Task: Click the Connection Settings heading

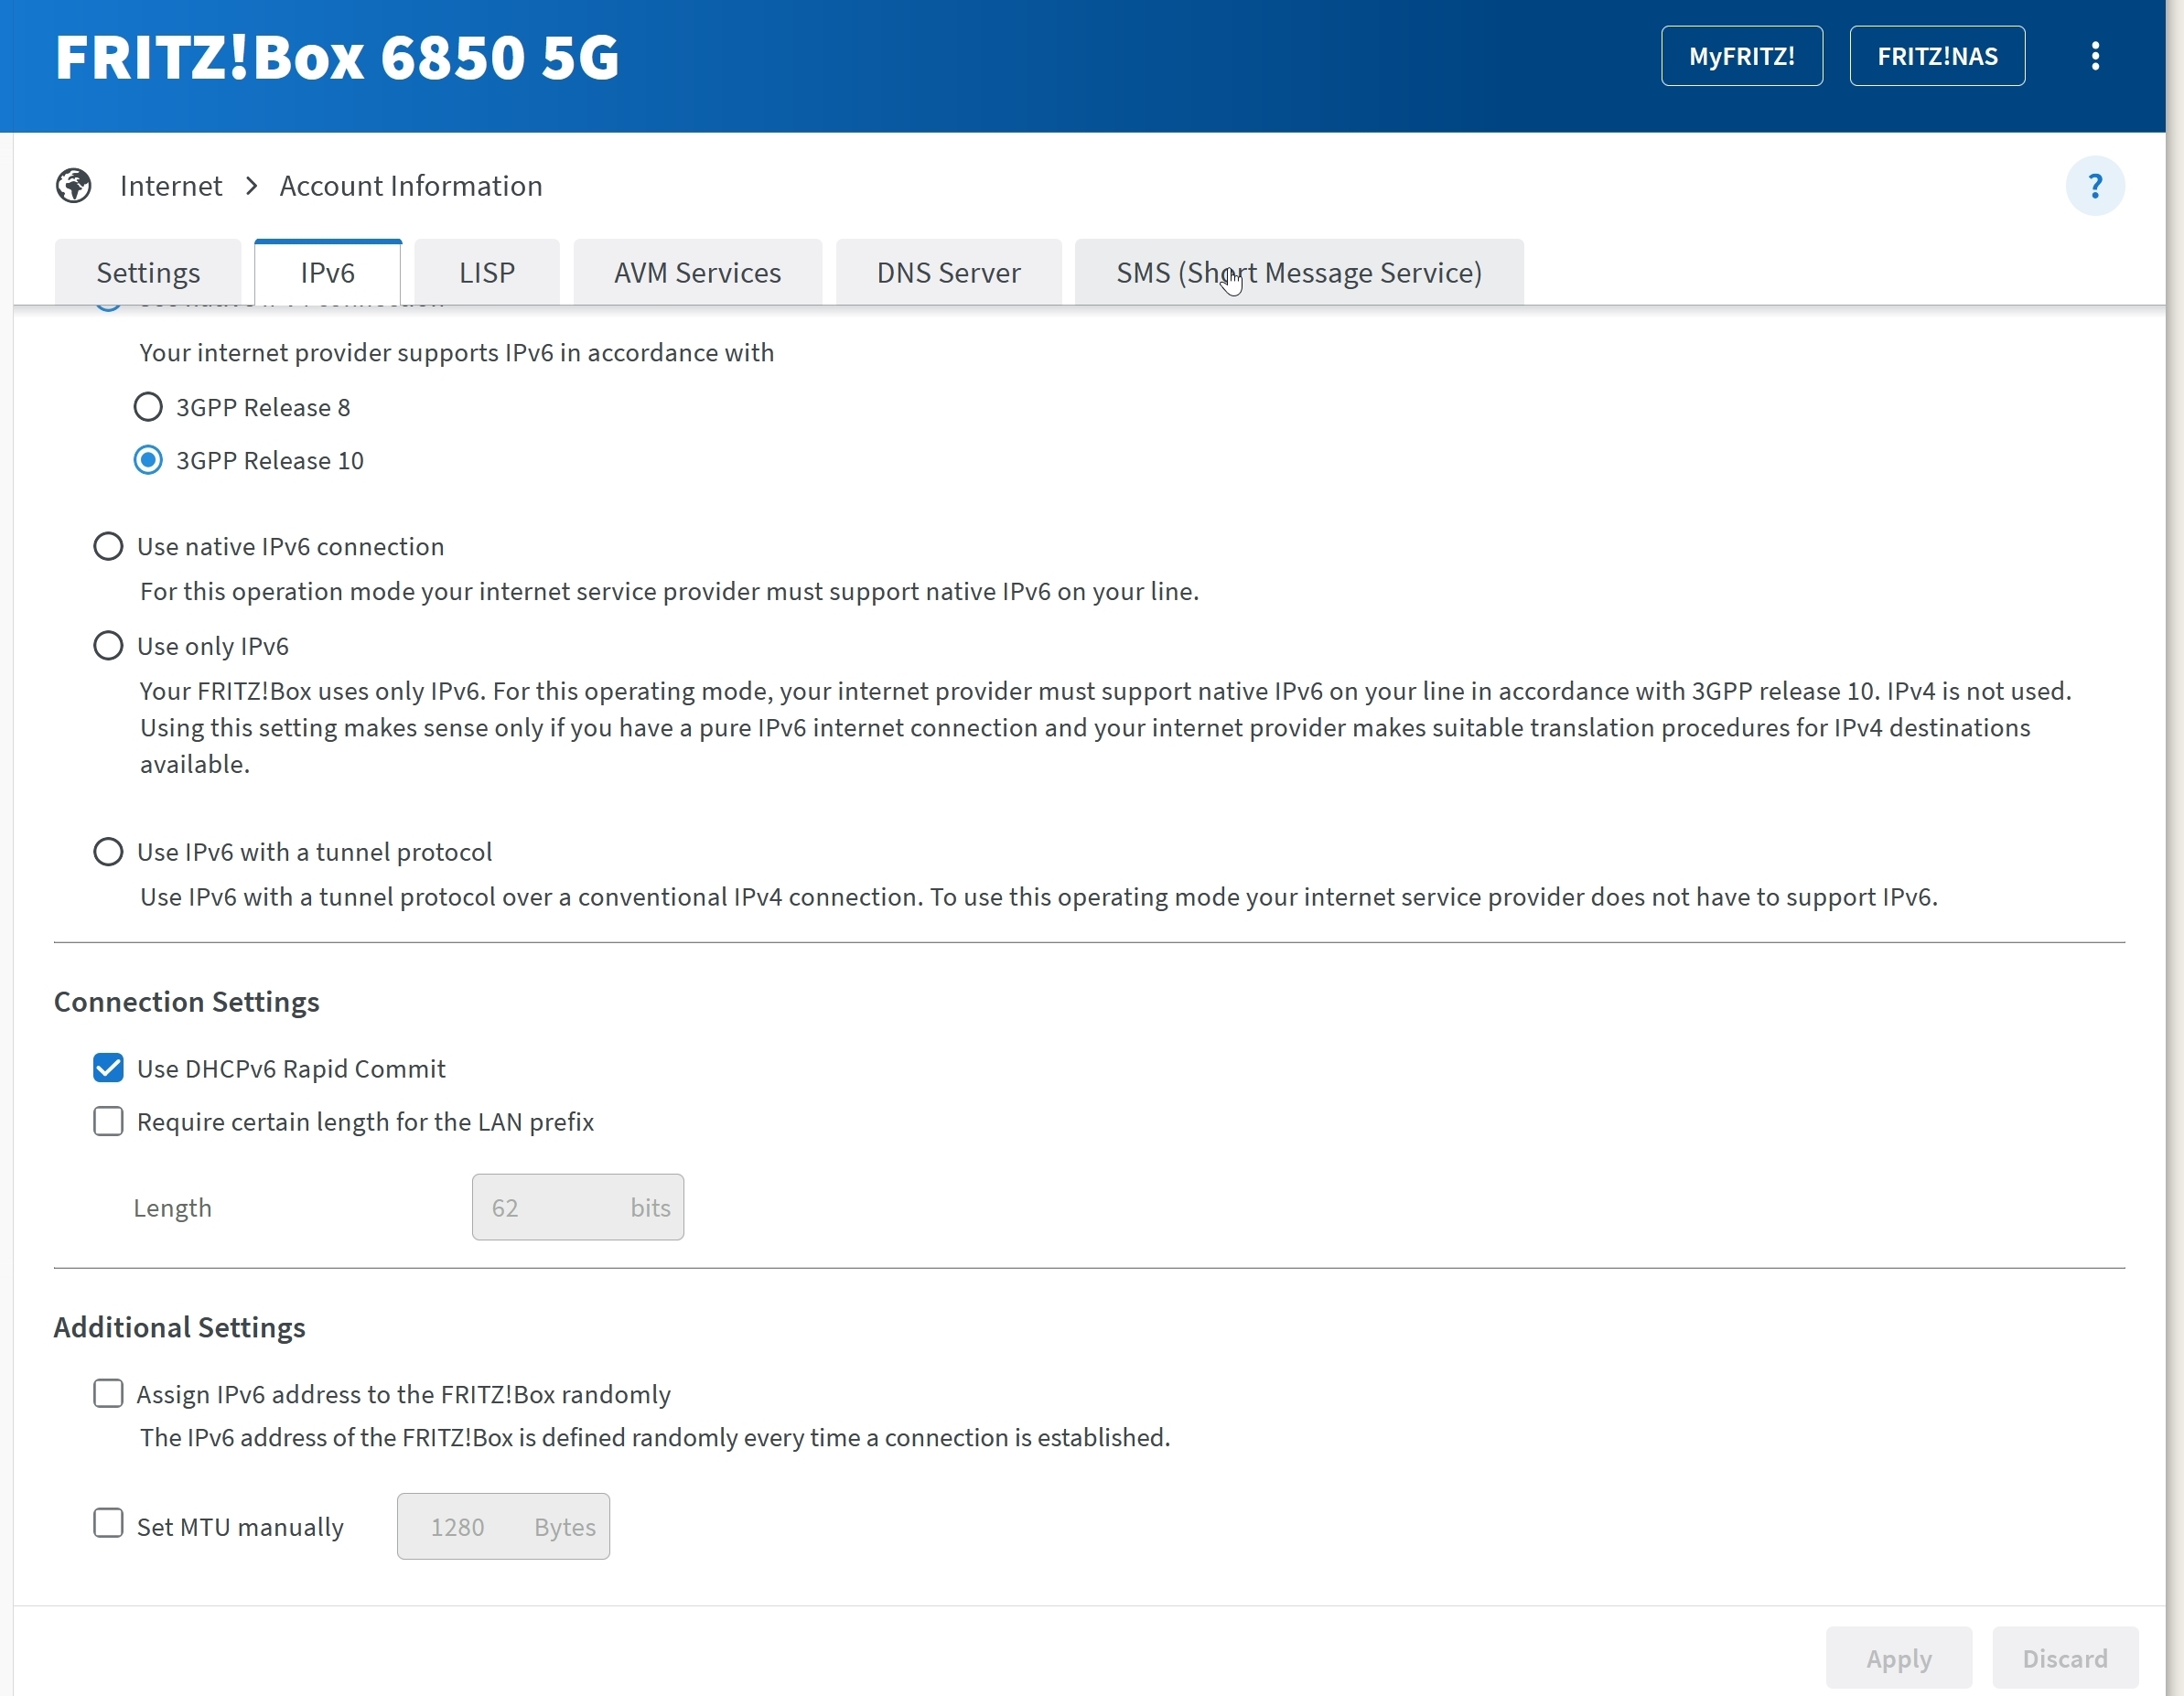Action: tap(187, 1002)
